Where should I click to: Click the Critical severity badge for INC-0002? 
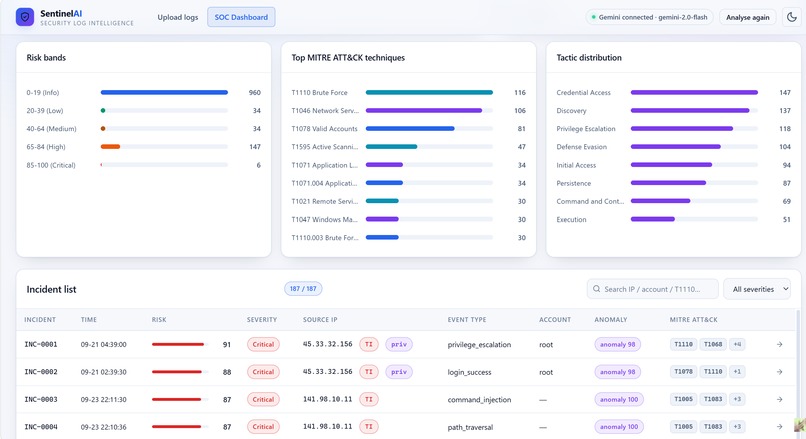point(263,372)
